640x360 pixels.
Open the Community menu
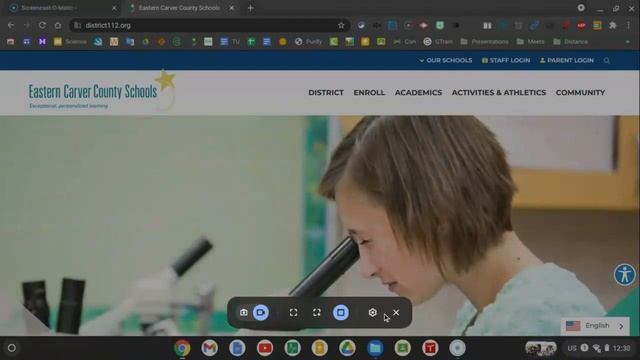[x=580, y=93]
